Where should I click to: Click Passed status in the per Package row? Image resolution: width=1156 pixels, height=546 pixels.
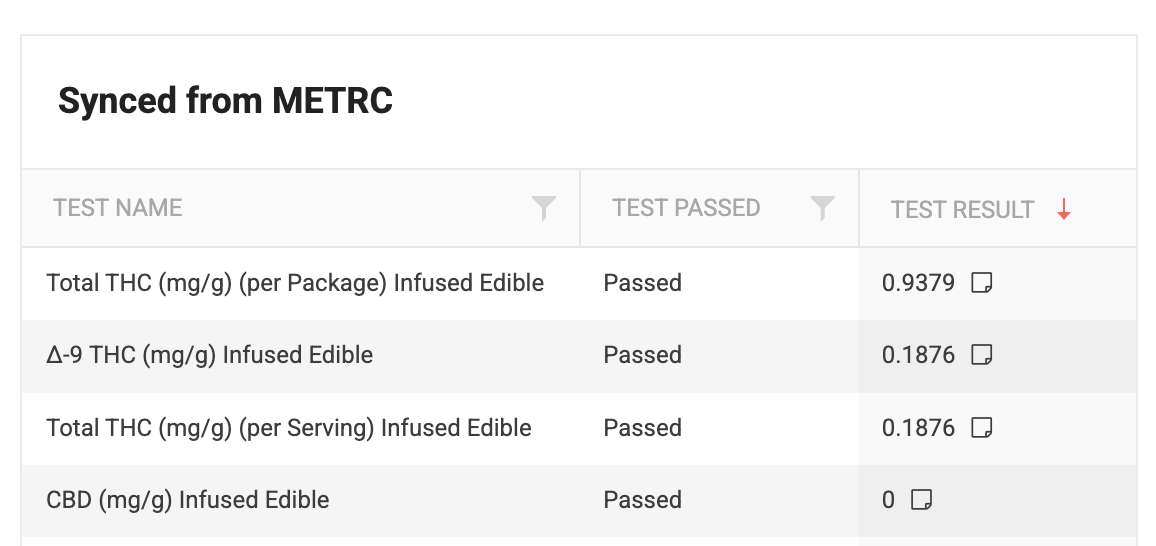pyautogui.click(x=642, y=283)
